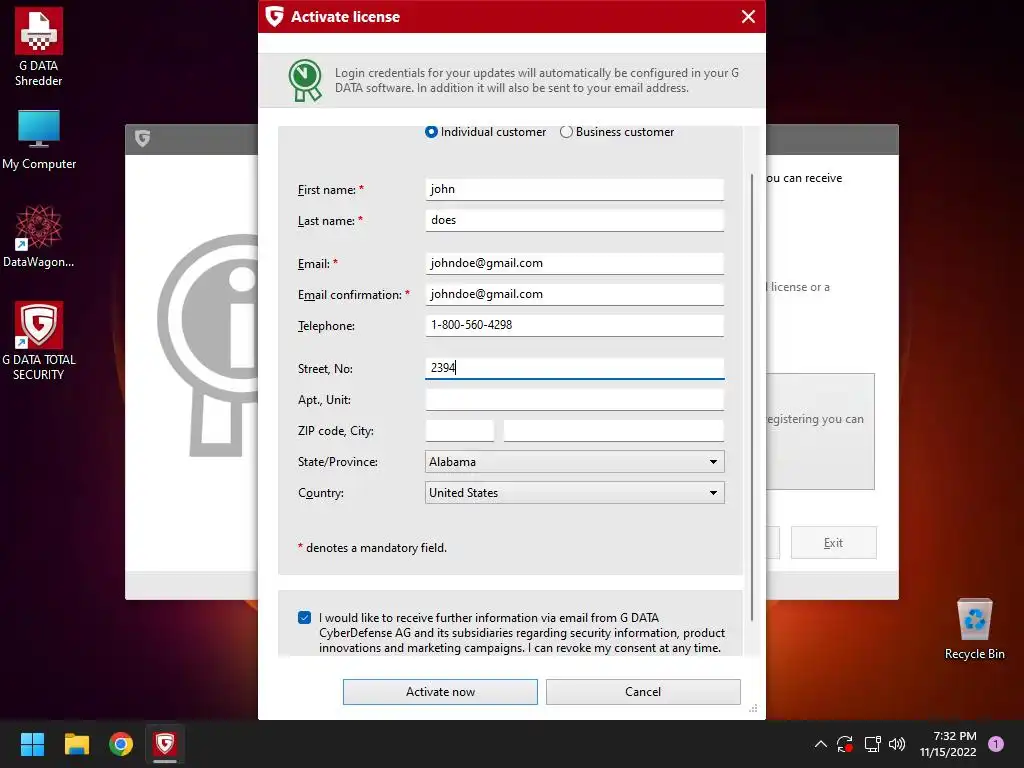
Task: Click the Email input field
Action: tap(575, 263)
